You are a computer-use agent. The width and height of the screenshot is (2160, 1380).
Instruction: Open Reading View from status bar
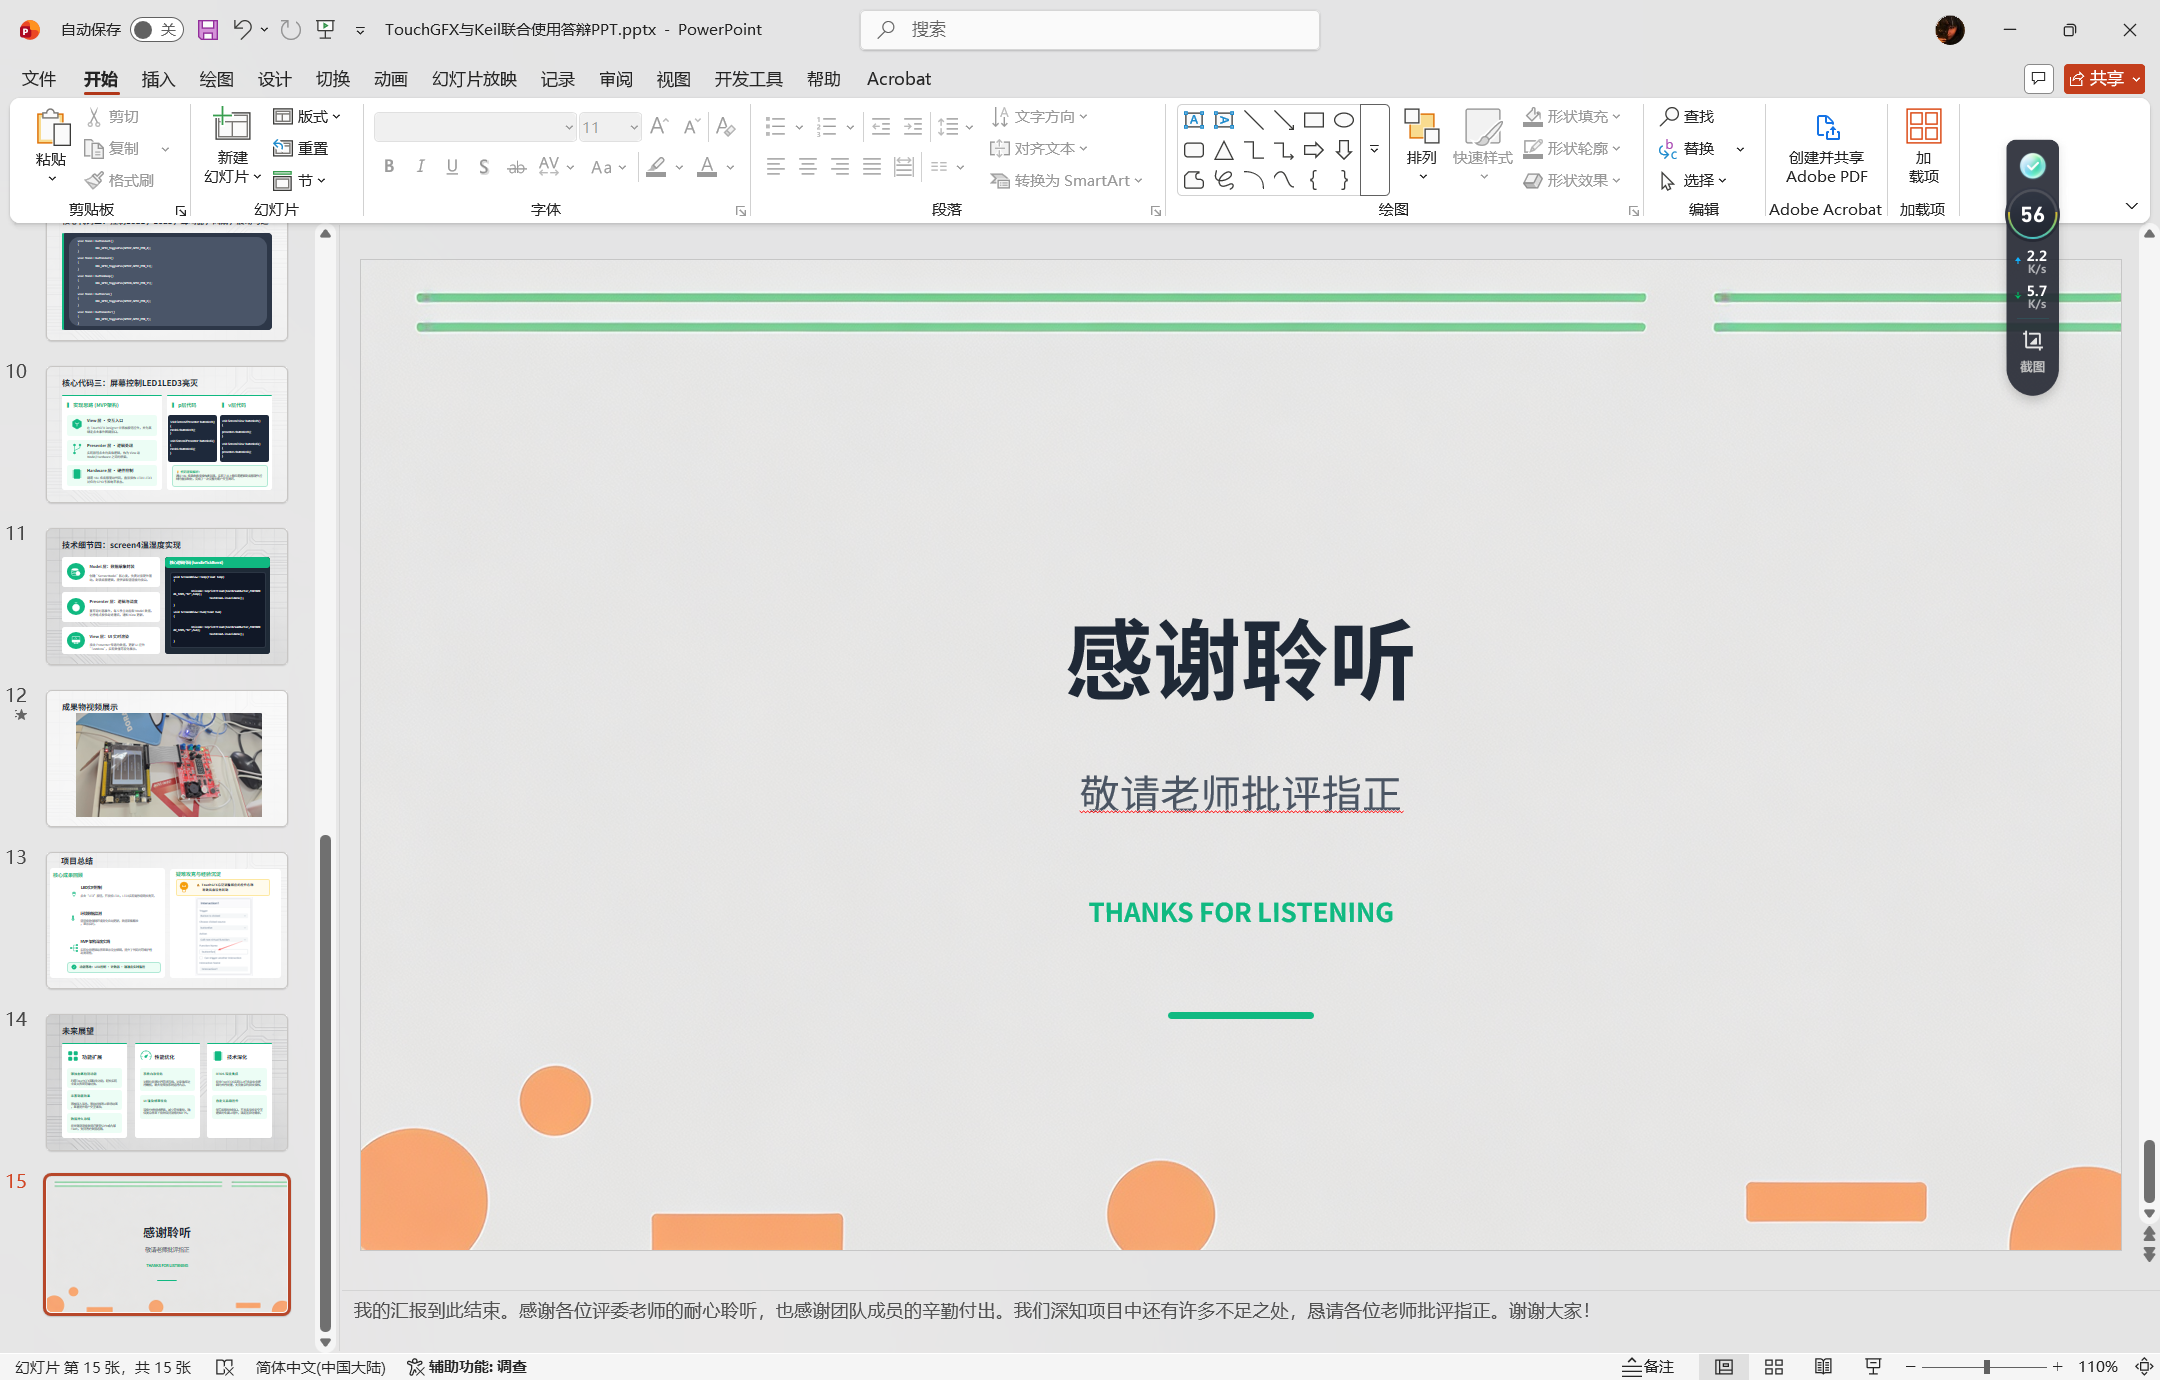click(x=1823, y=1367)
